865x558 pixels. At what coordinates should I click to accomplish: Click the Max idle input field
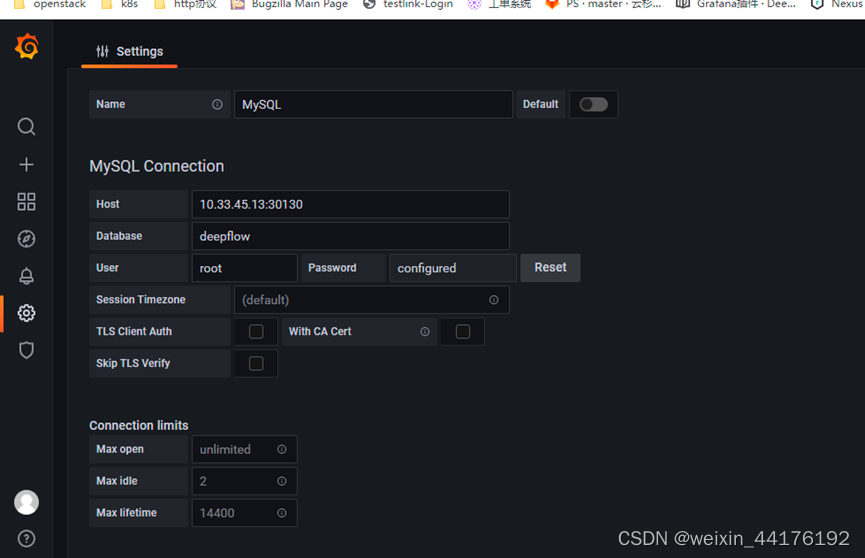tap(244, 481)
